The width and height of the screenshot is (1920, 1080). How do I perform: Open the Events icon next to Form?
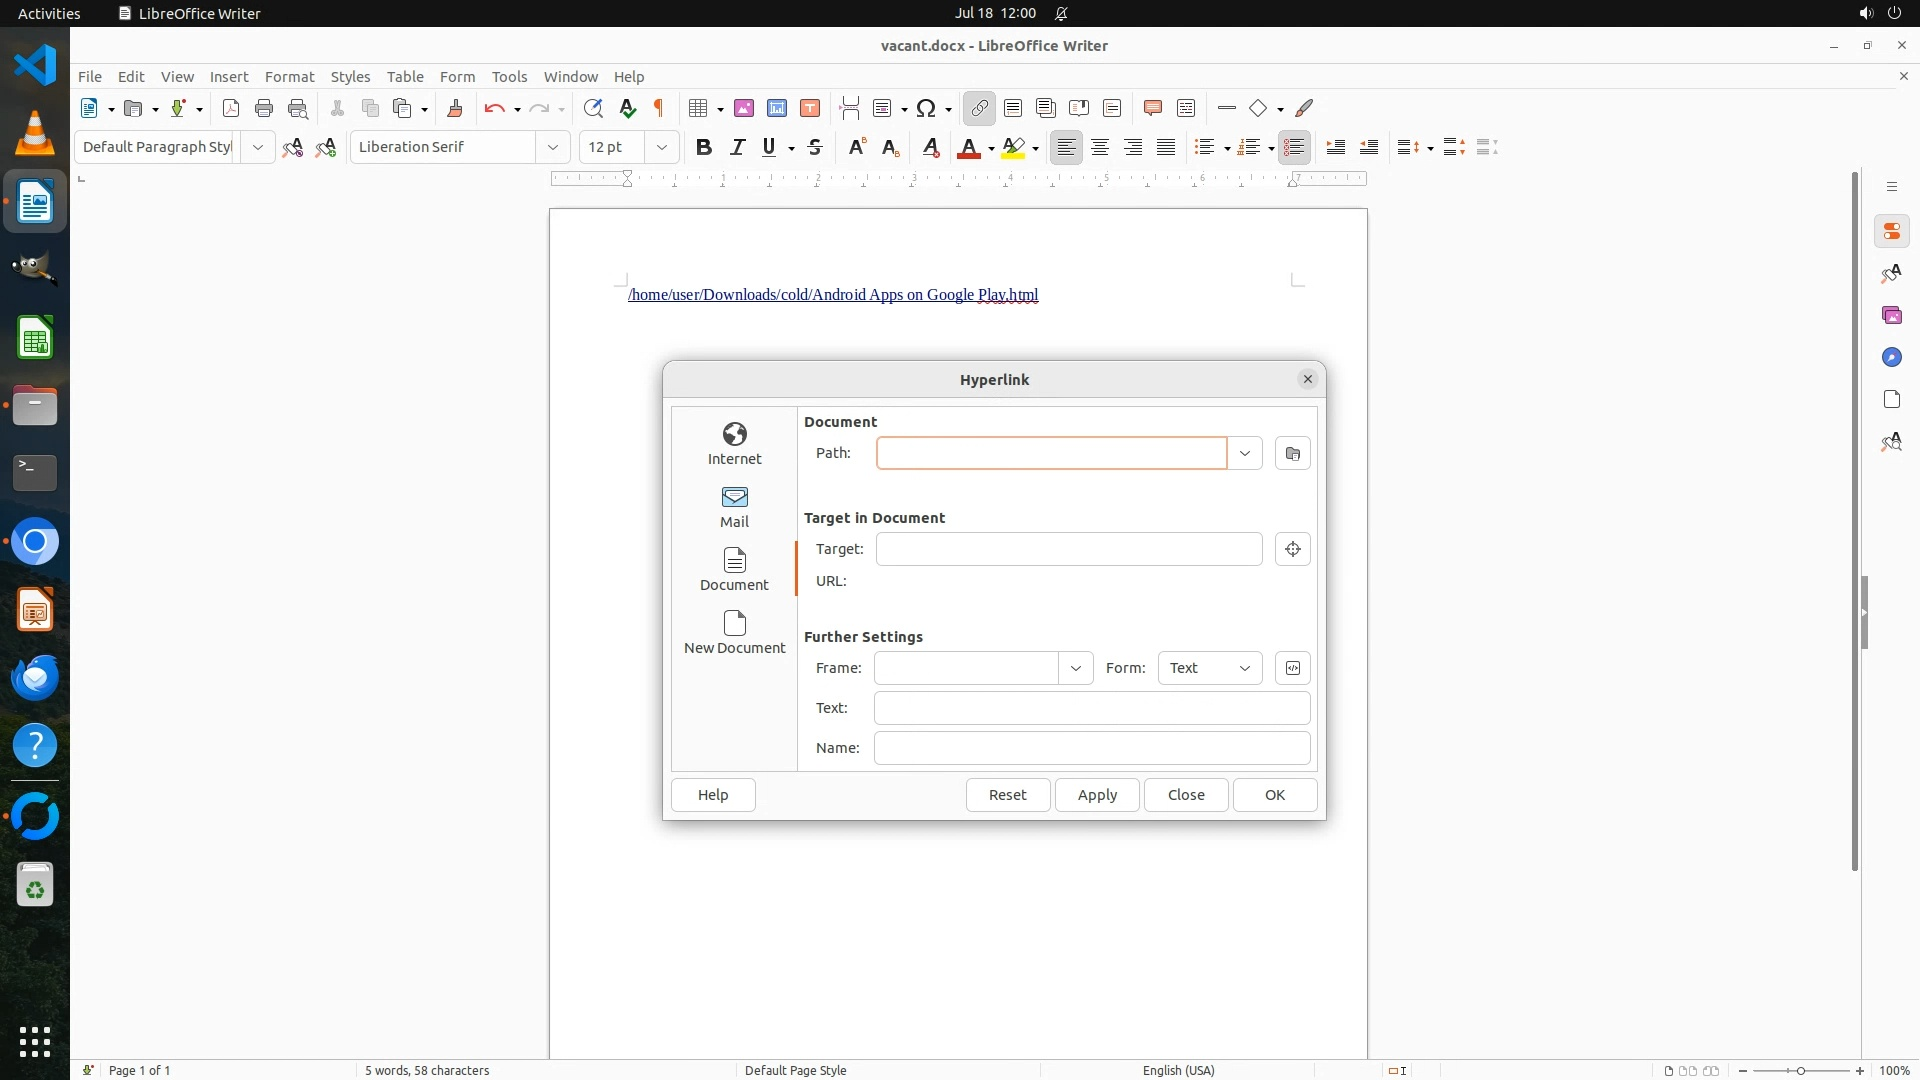pyautogui.click(x=1292, y=668)
